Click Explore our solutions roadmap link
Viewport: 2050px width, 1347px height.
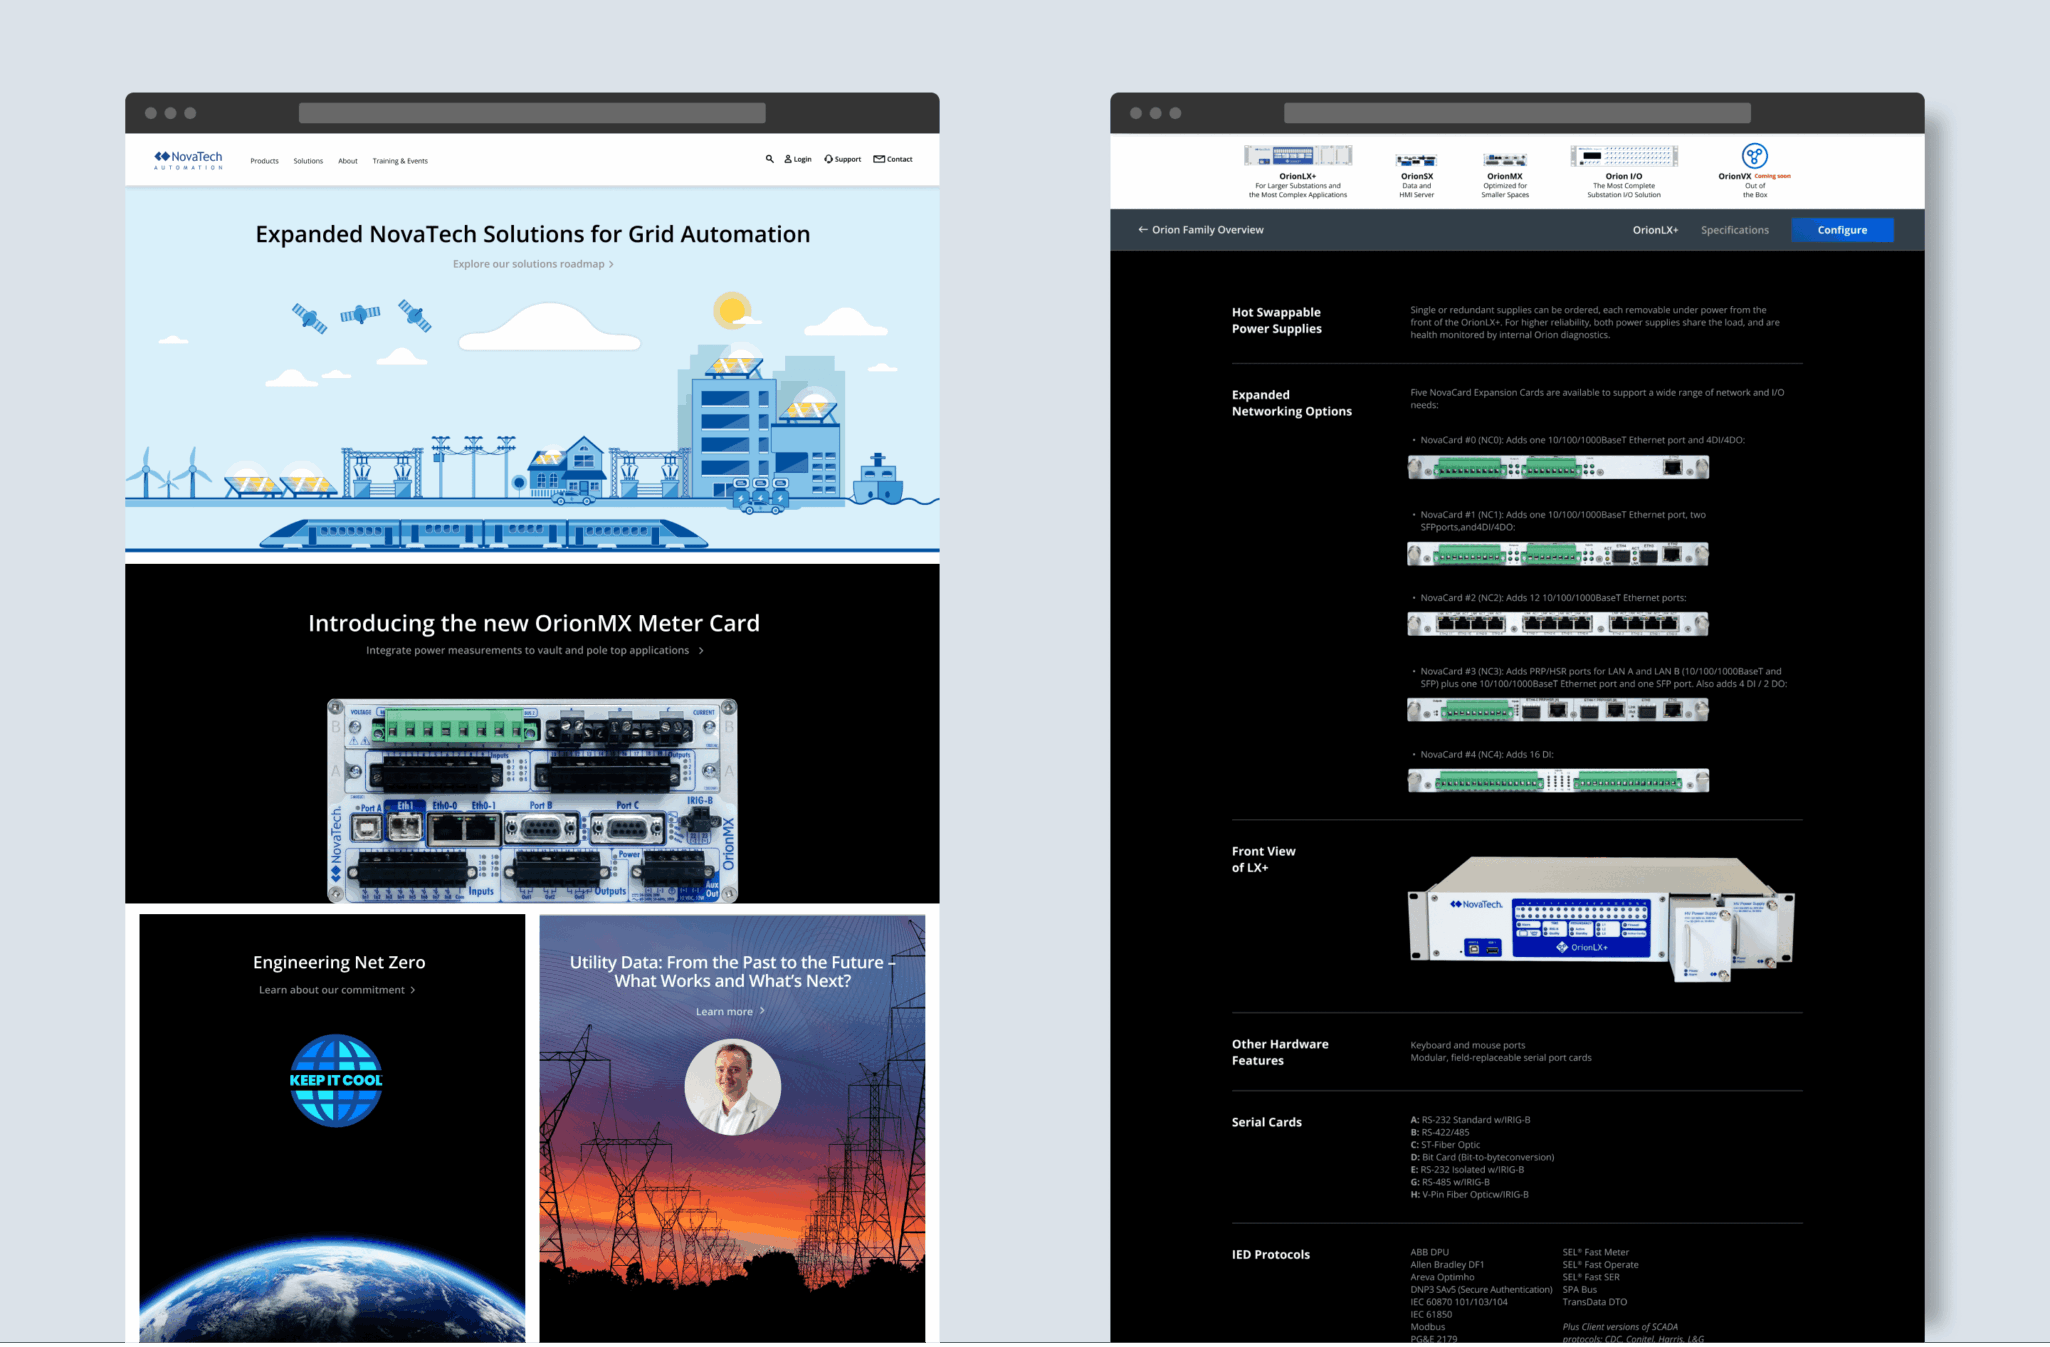point(532,264)
